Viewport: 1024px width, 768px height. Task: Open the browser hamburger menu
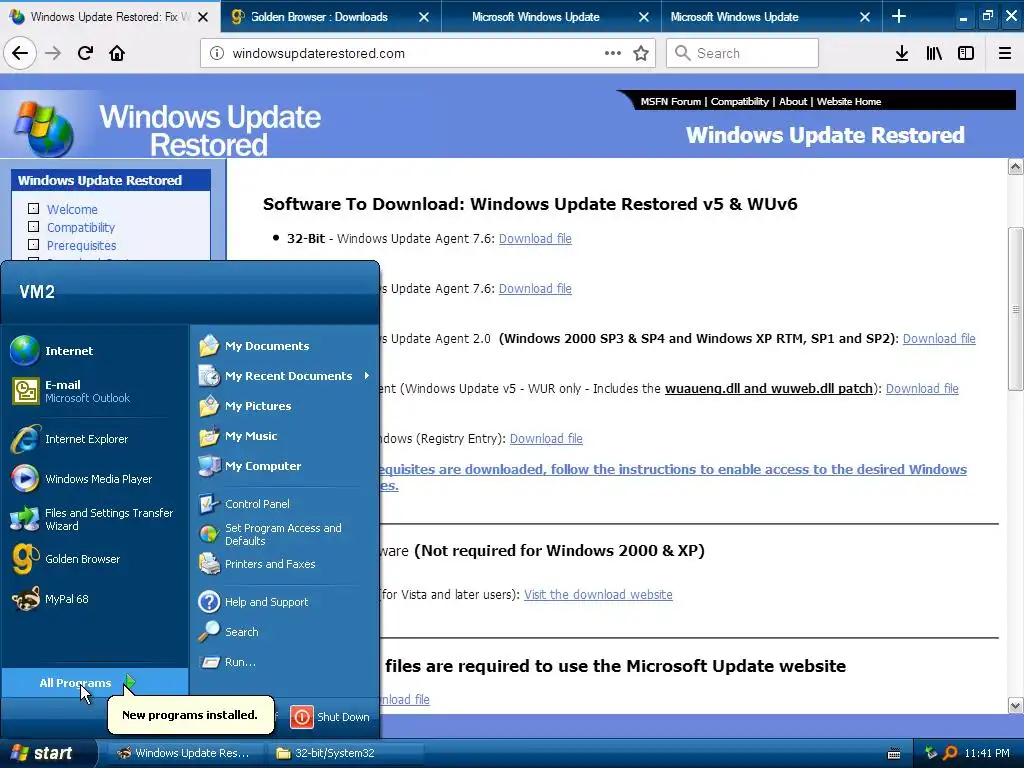pyautogui.click(x=1004, y=53)
